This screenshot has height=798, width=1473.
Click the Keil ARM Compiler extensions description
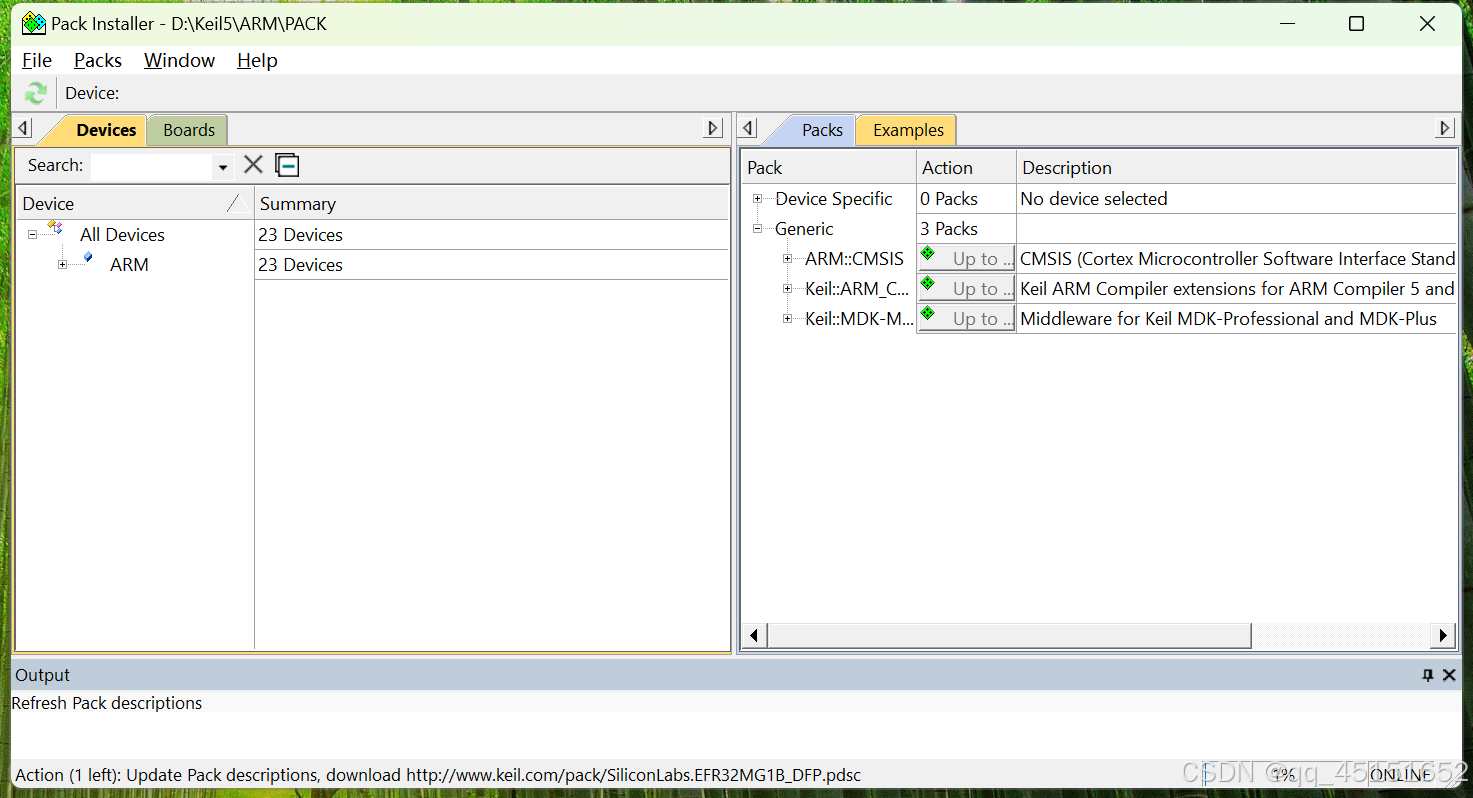(1237, 289)
